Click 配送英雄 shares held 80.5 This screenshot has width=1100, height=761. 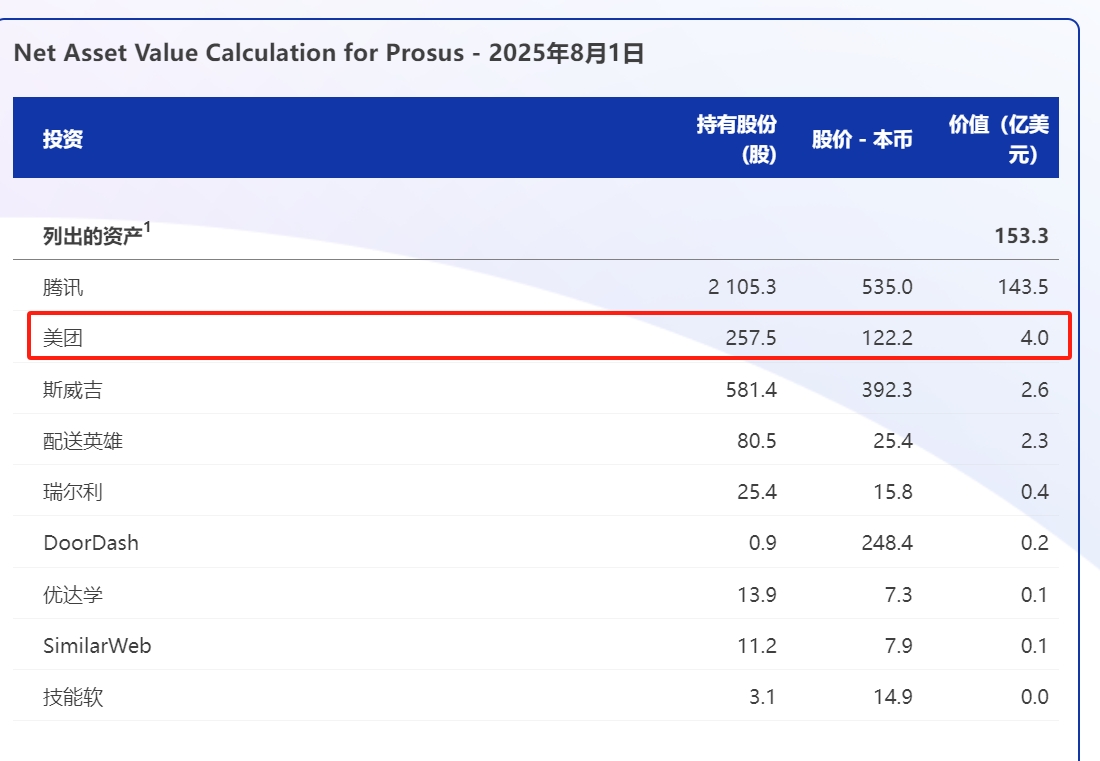tap(757, 440)
